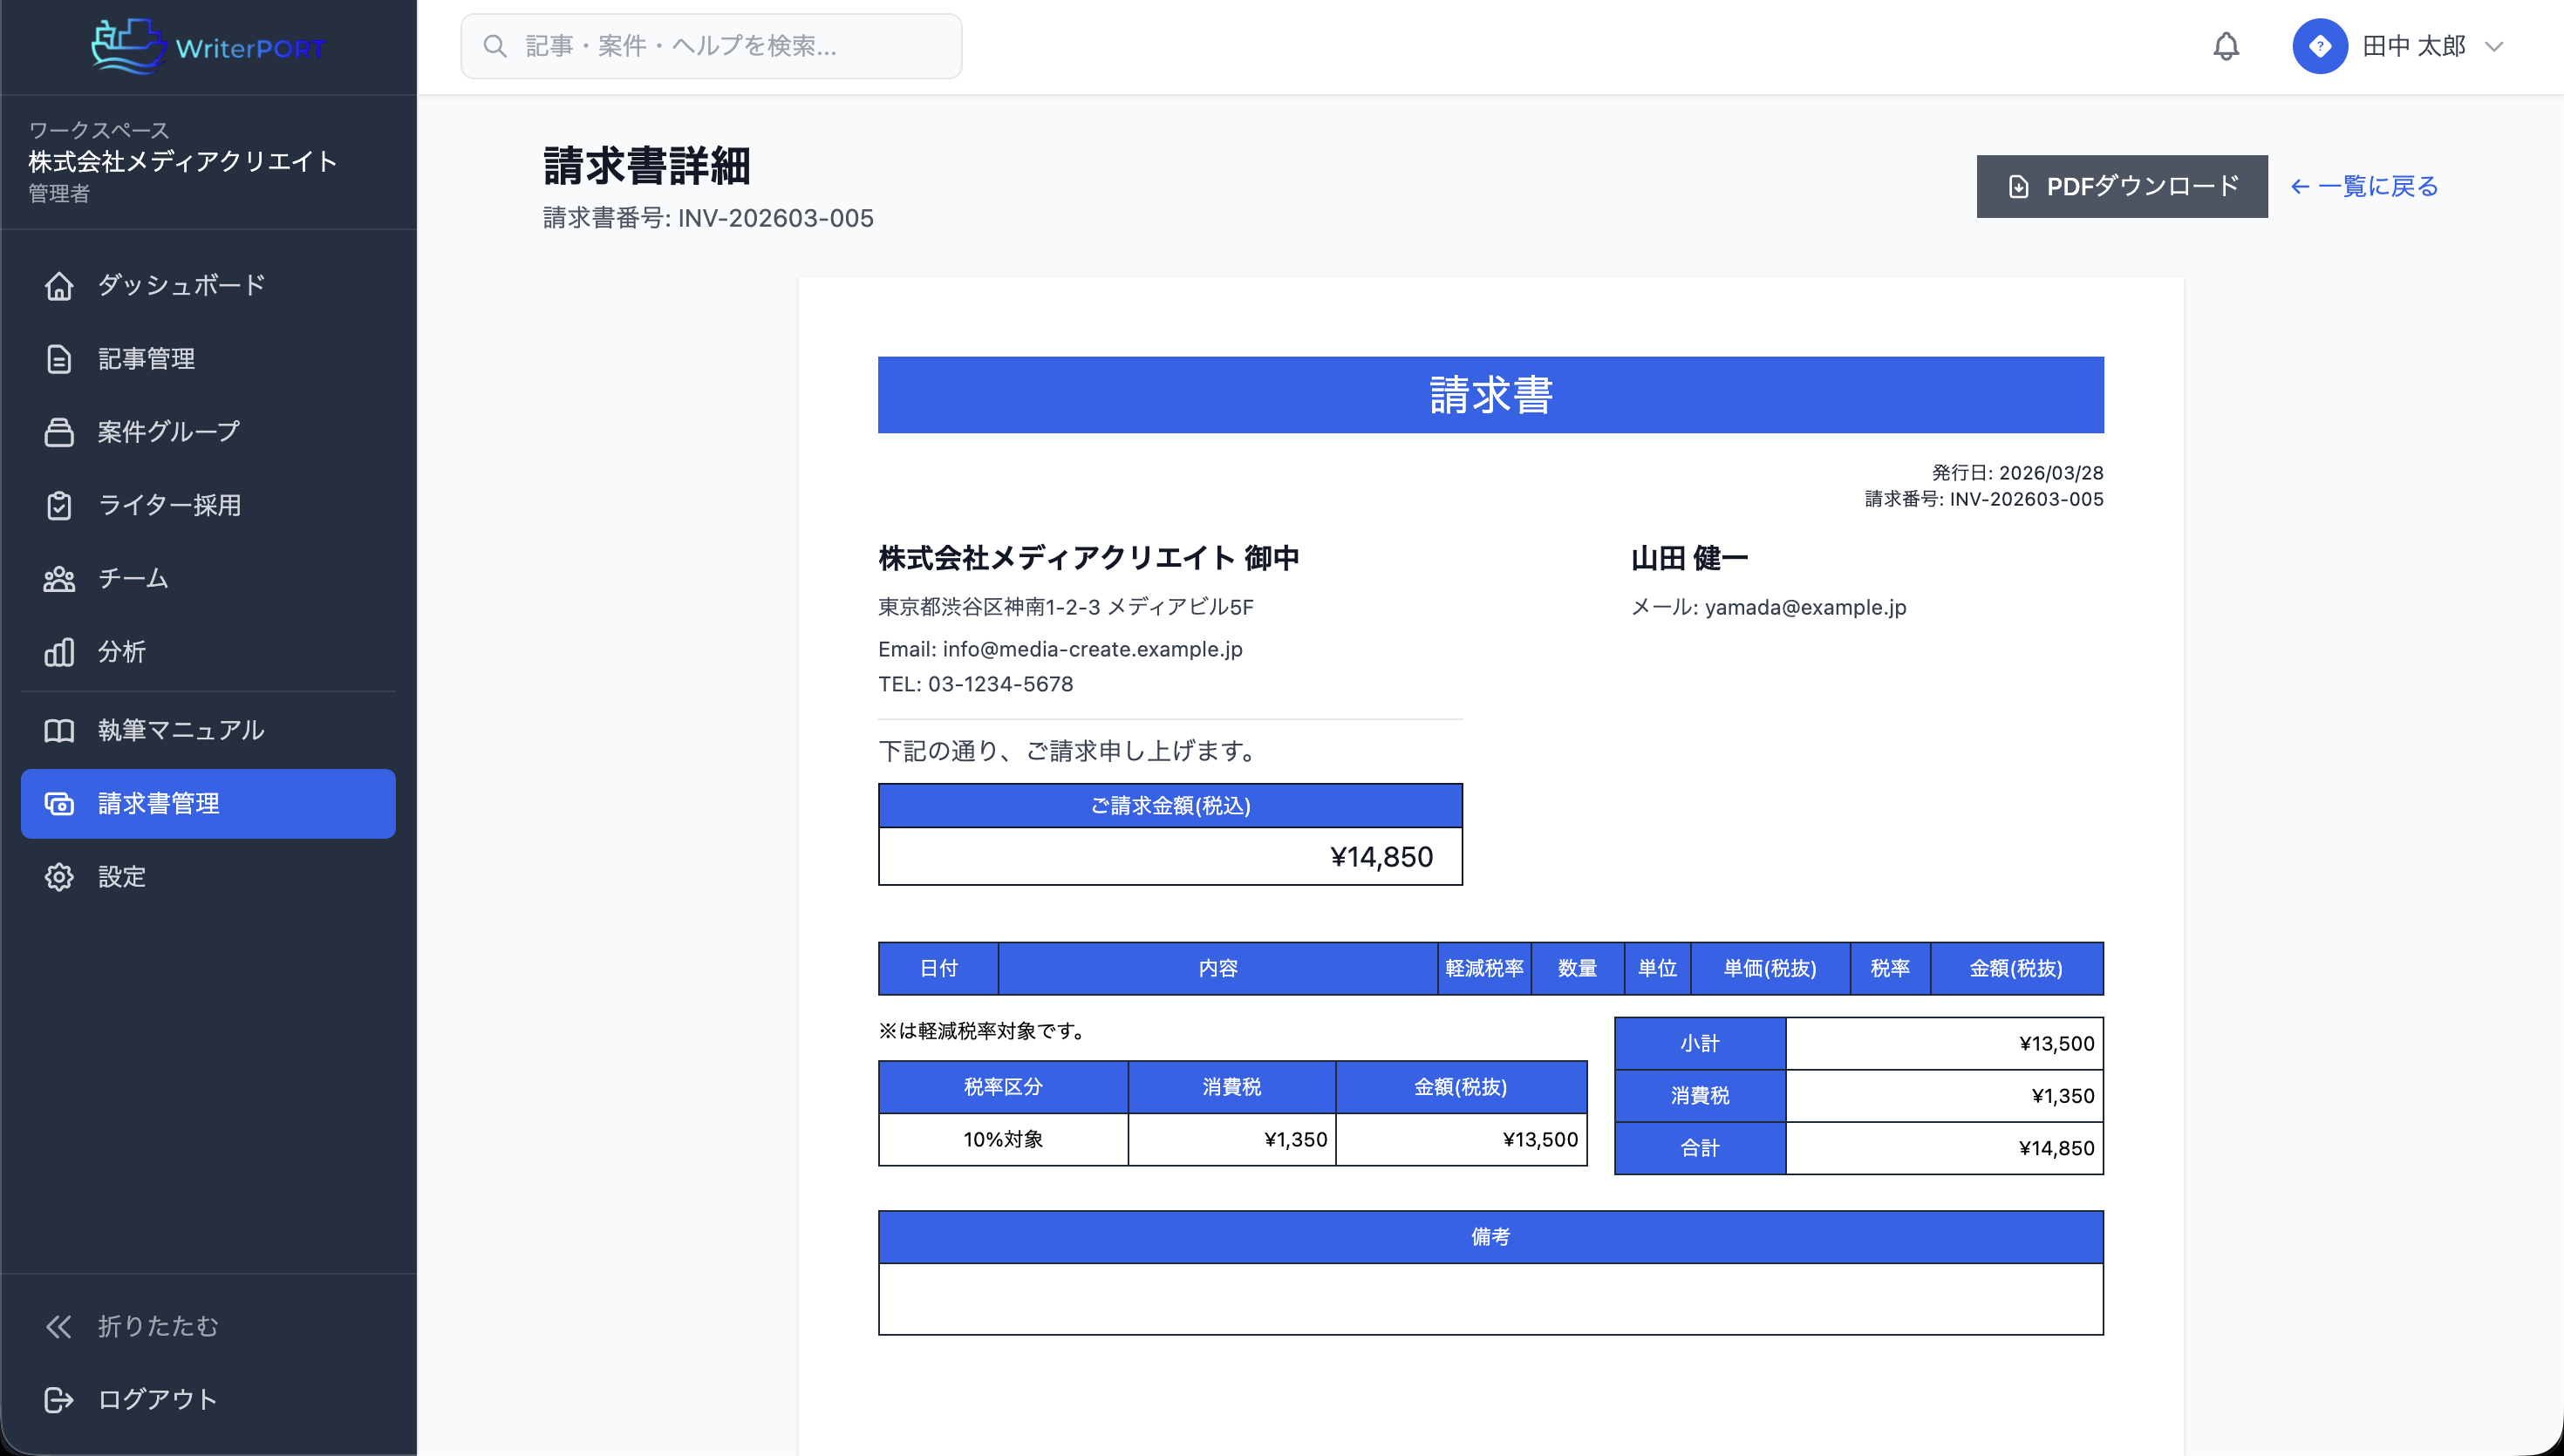The image size is (2564, 1456).
Task: Click the 折りたたむ double-chevron icon
Action: (x=59, y=1326)
